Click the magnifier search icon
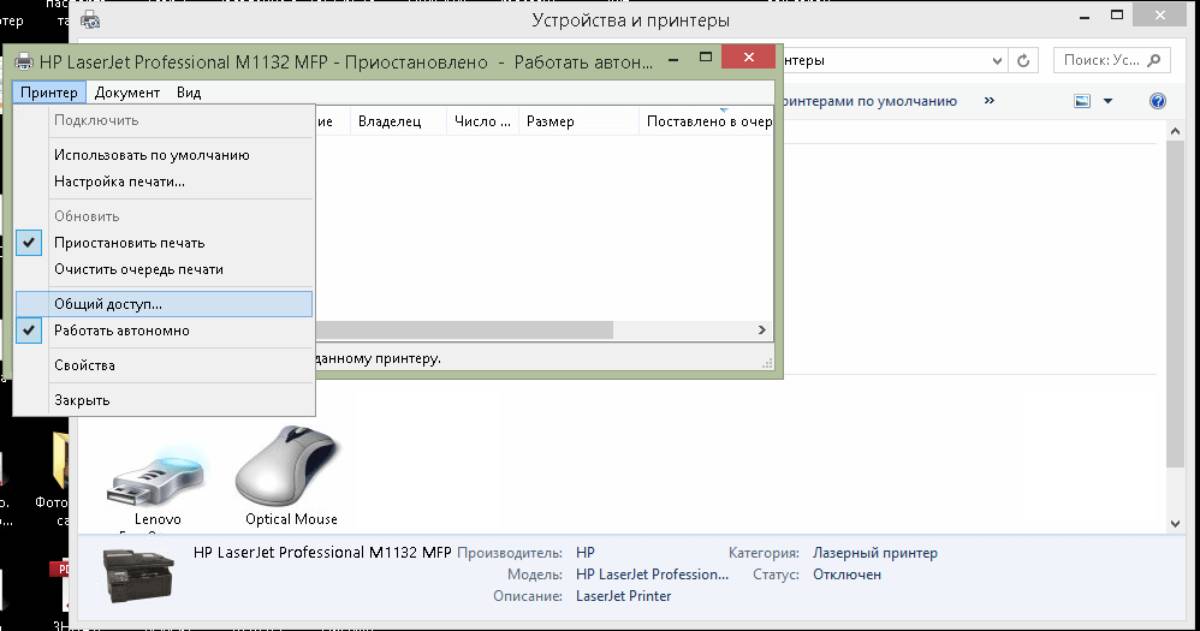 [1154, 60]
